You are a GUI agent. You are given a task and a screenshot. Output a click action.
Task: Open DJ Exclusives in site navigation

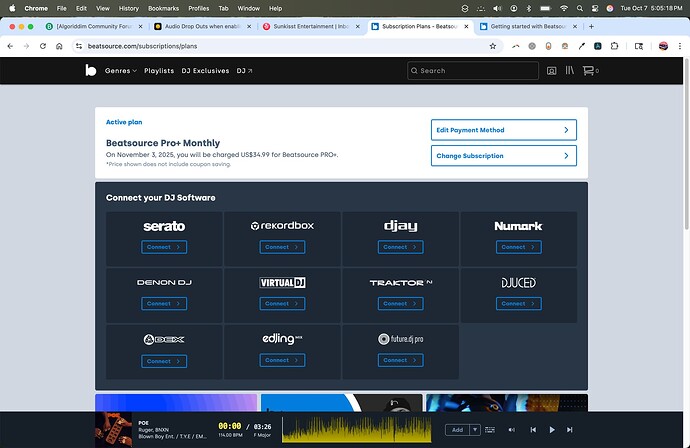click(205, 70)
